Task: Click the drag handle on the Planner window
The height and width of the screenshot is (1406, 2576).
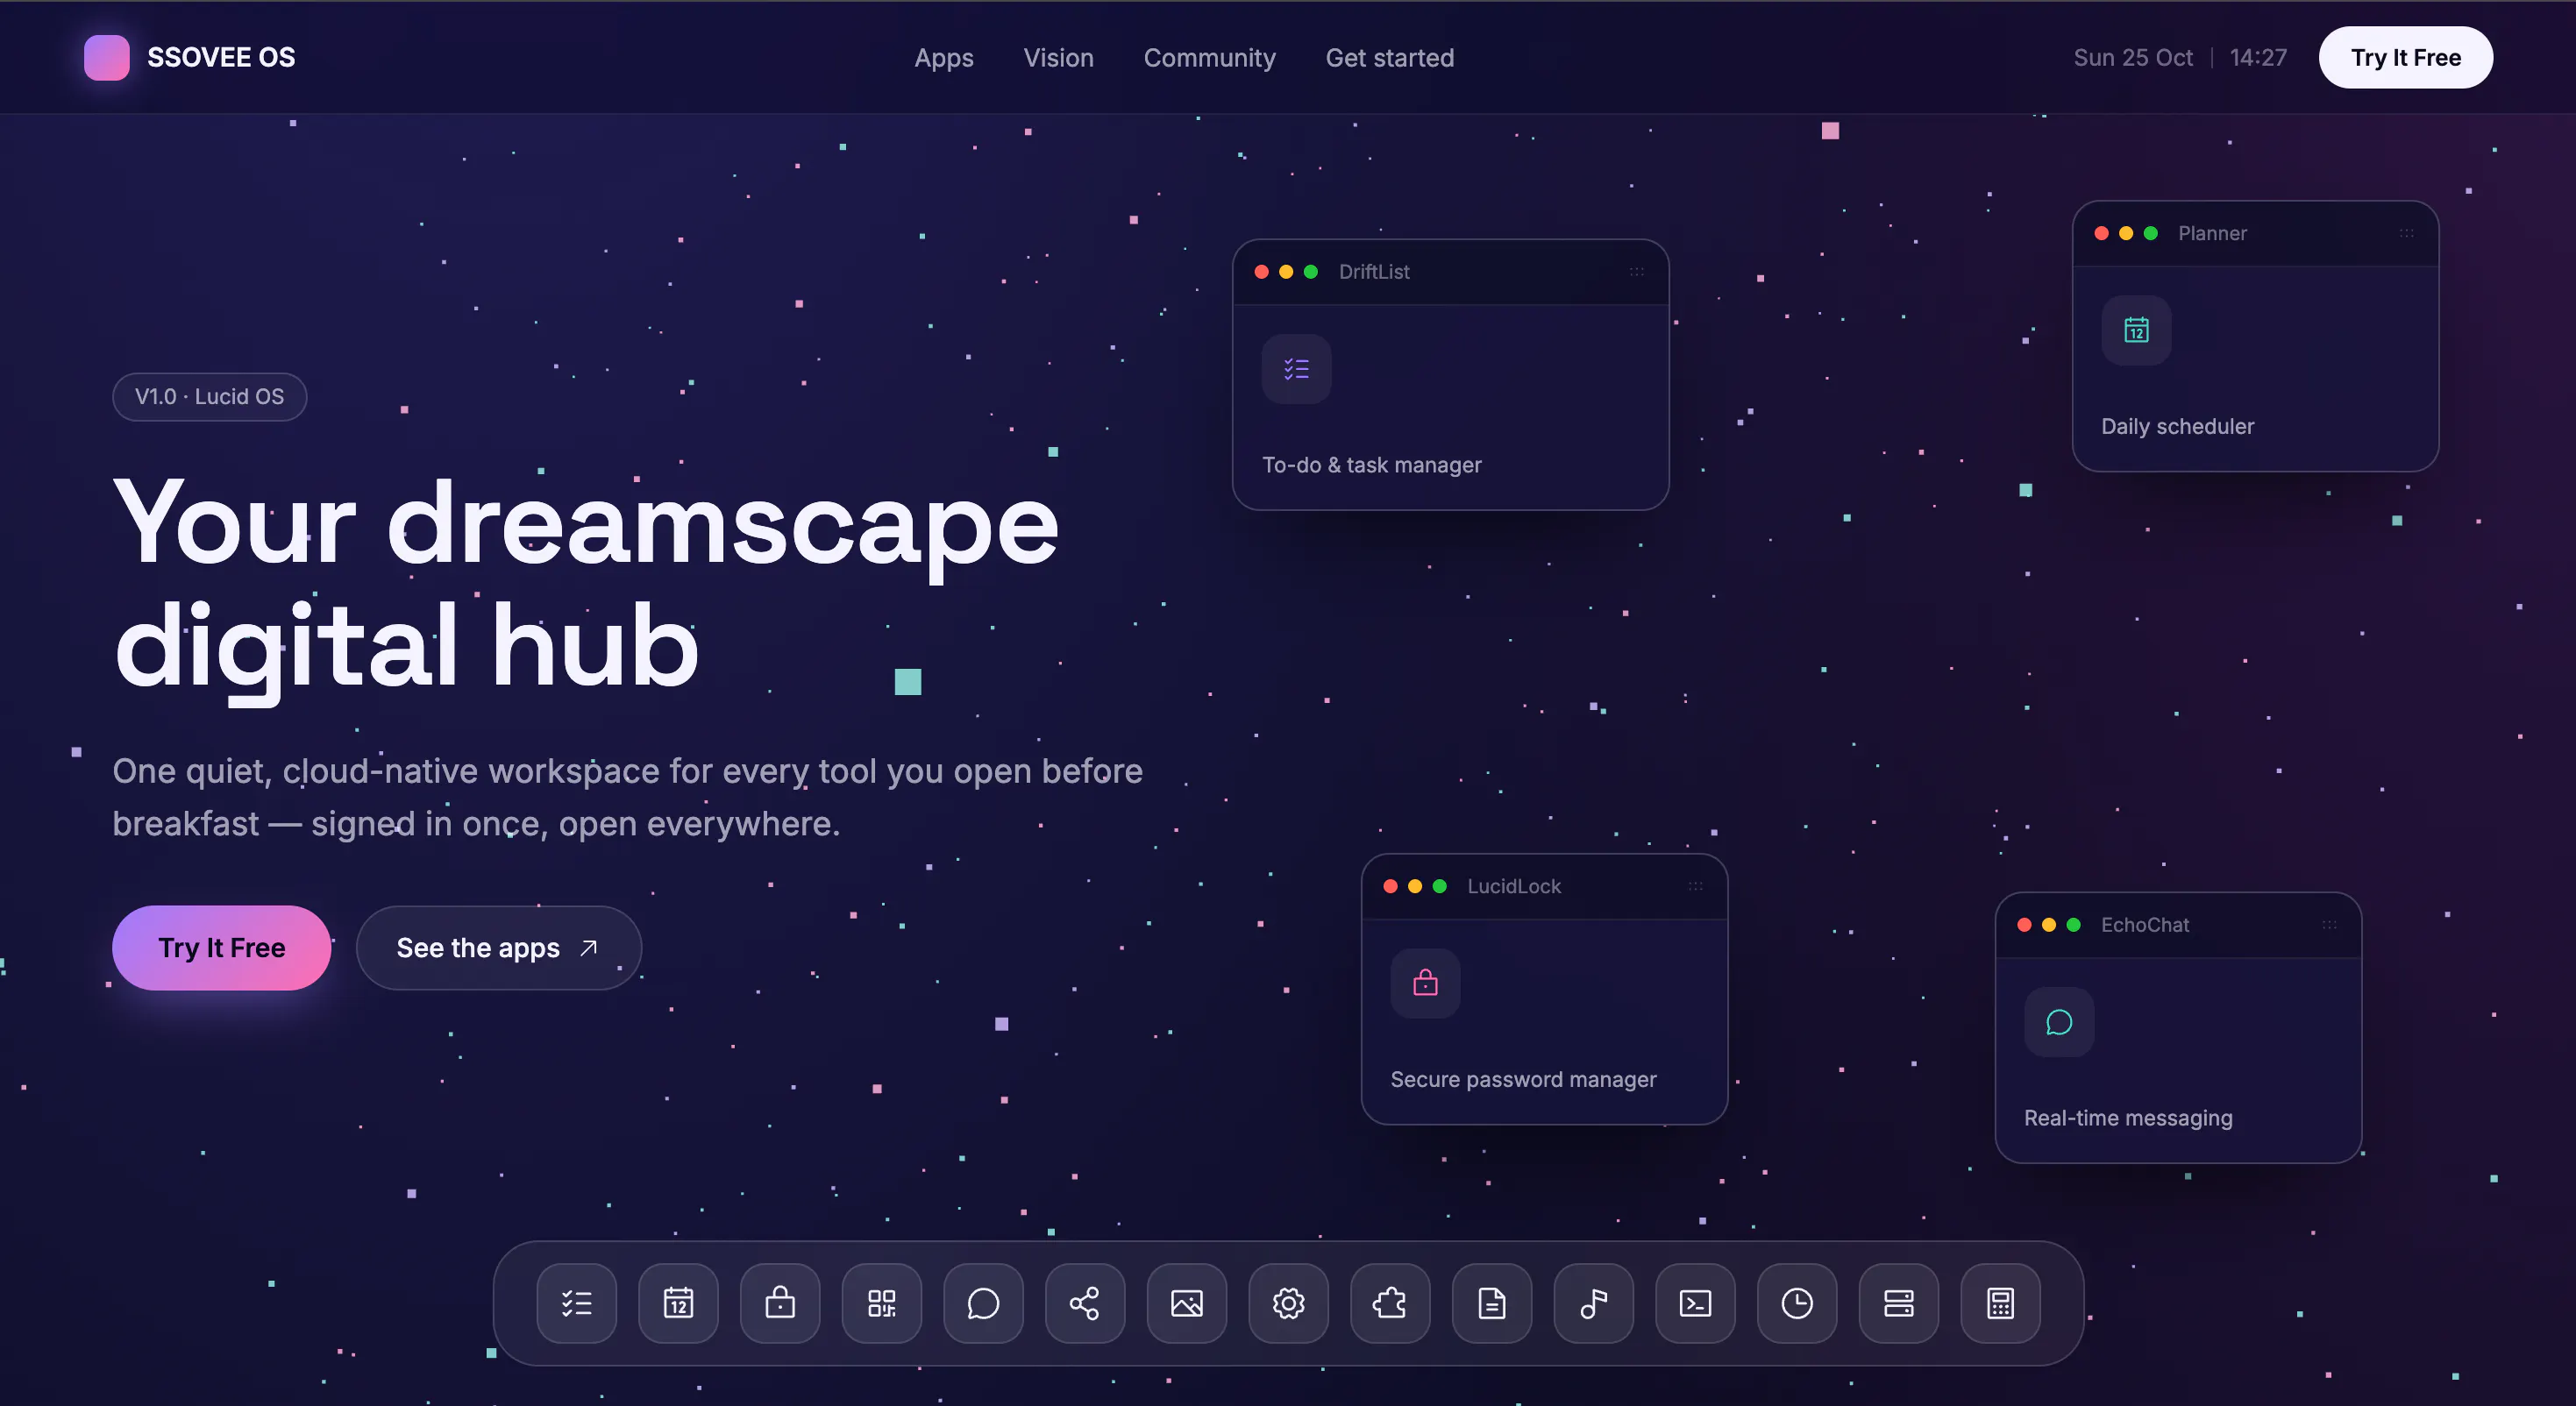Action: (x=2406, y=233)
